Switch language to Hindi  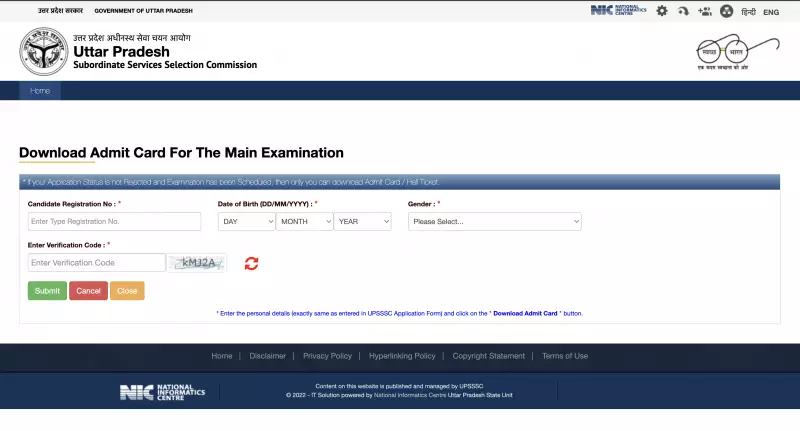point(748,12)
